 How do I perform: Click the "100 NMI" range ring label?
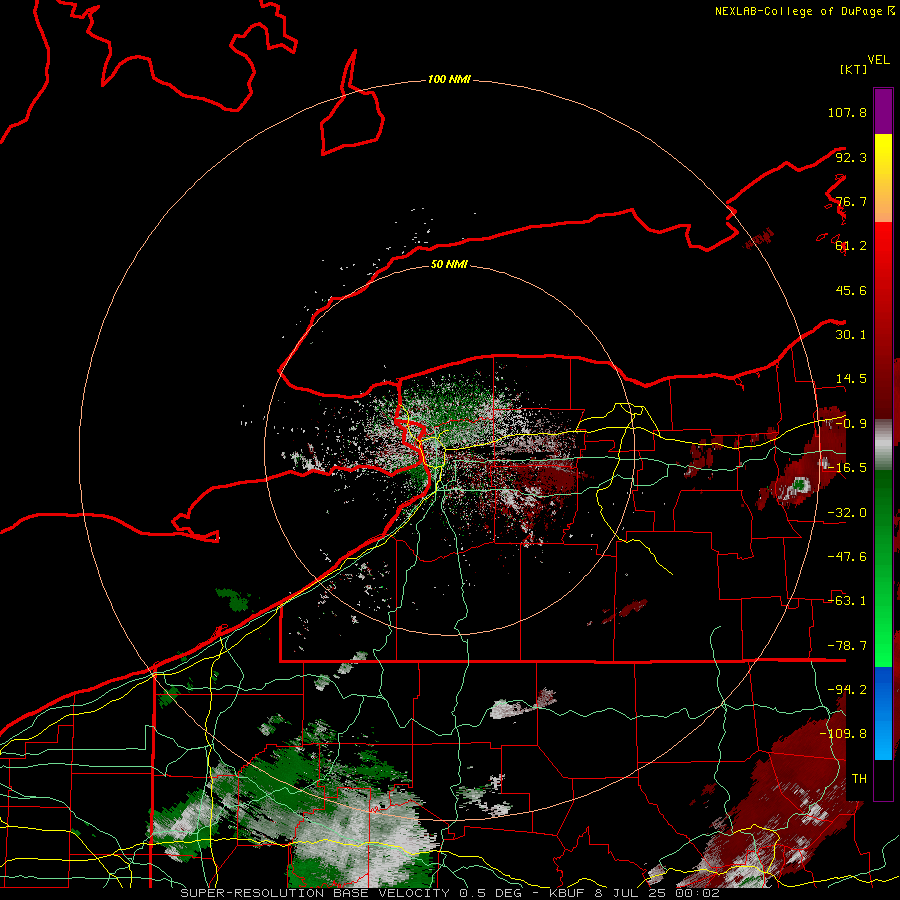click(x=449, y=79)
